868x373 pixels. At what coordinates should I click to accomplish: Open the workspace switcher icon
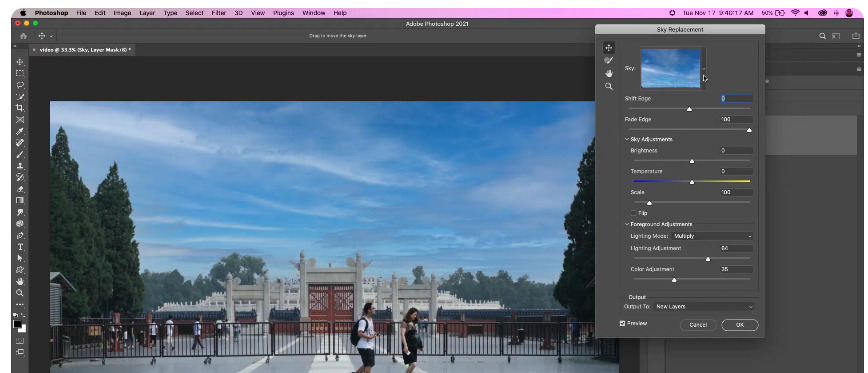click(x=836, y=36)
